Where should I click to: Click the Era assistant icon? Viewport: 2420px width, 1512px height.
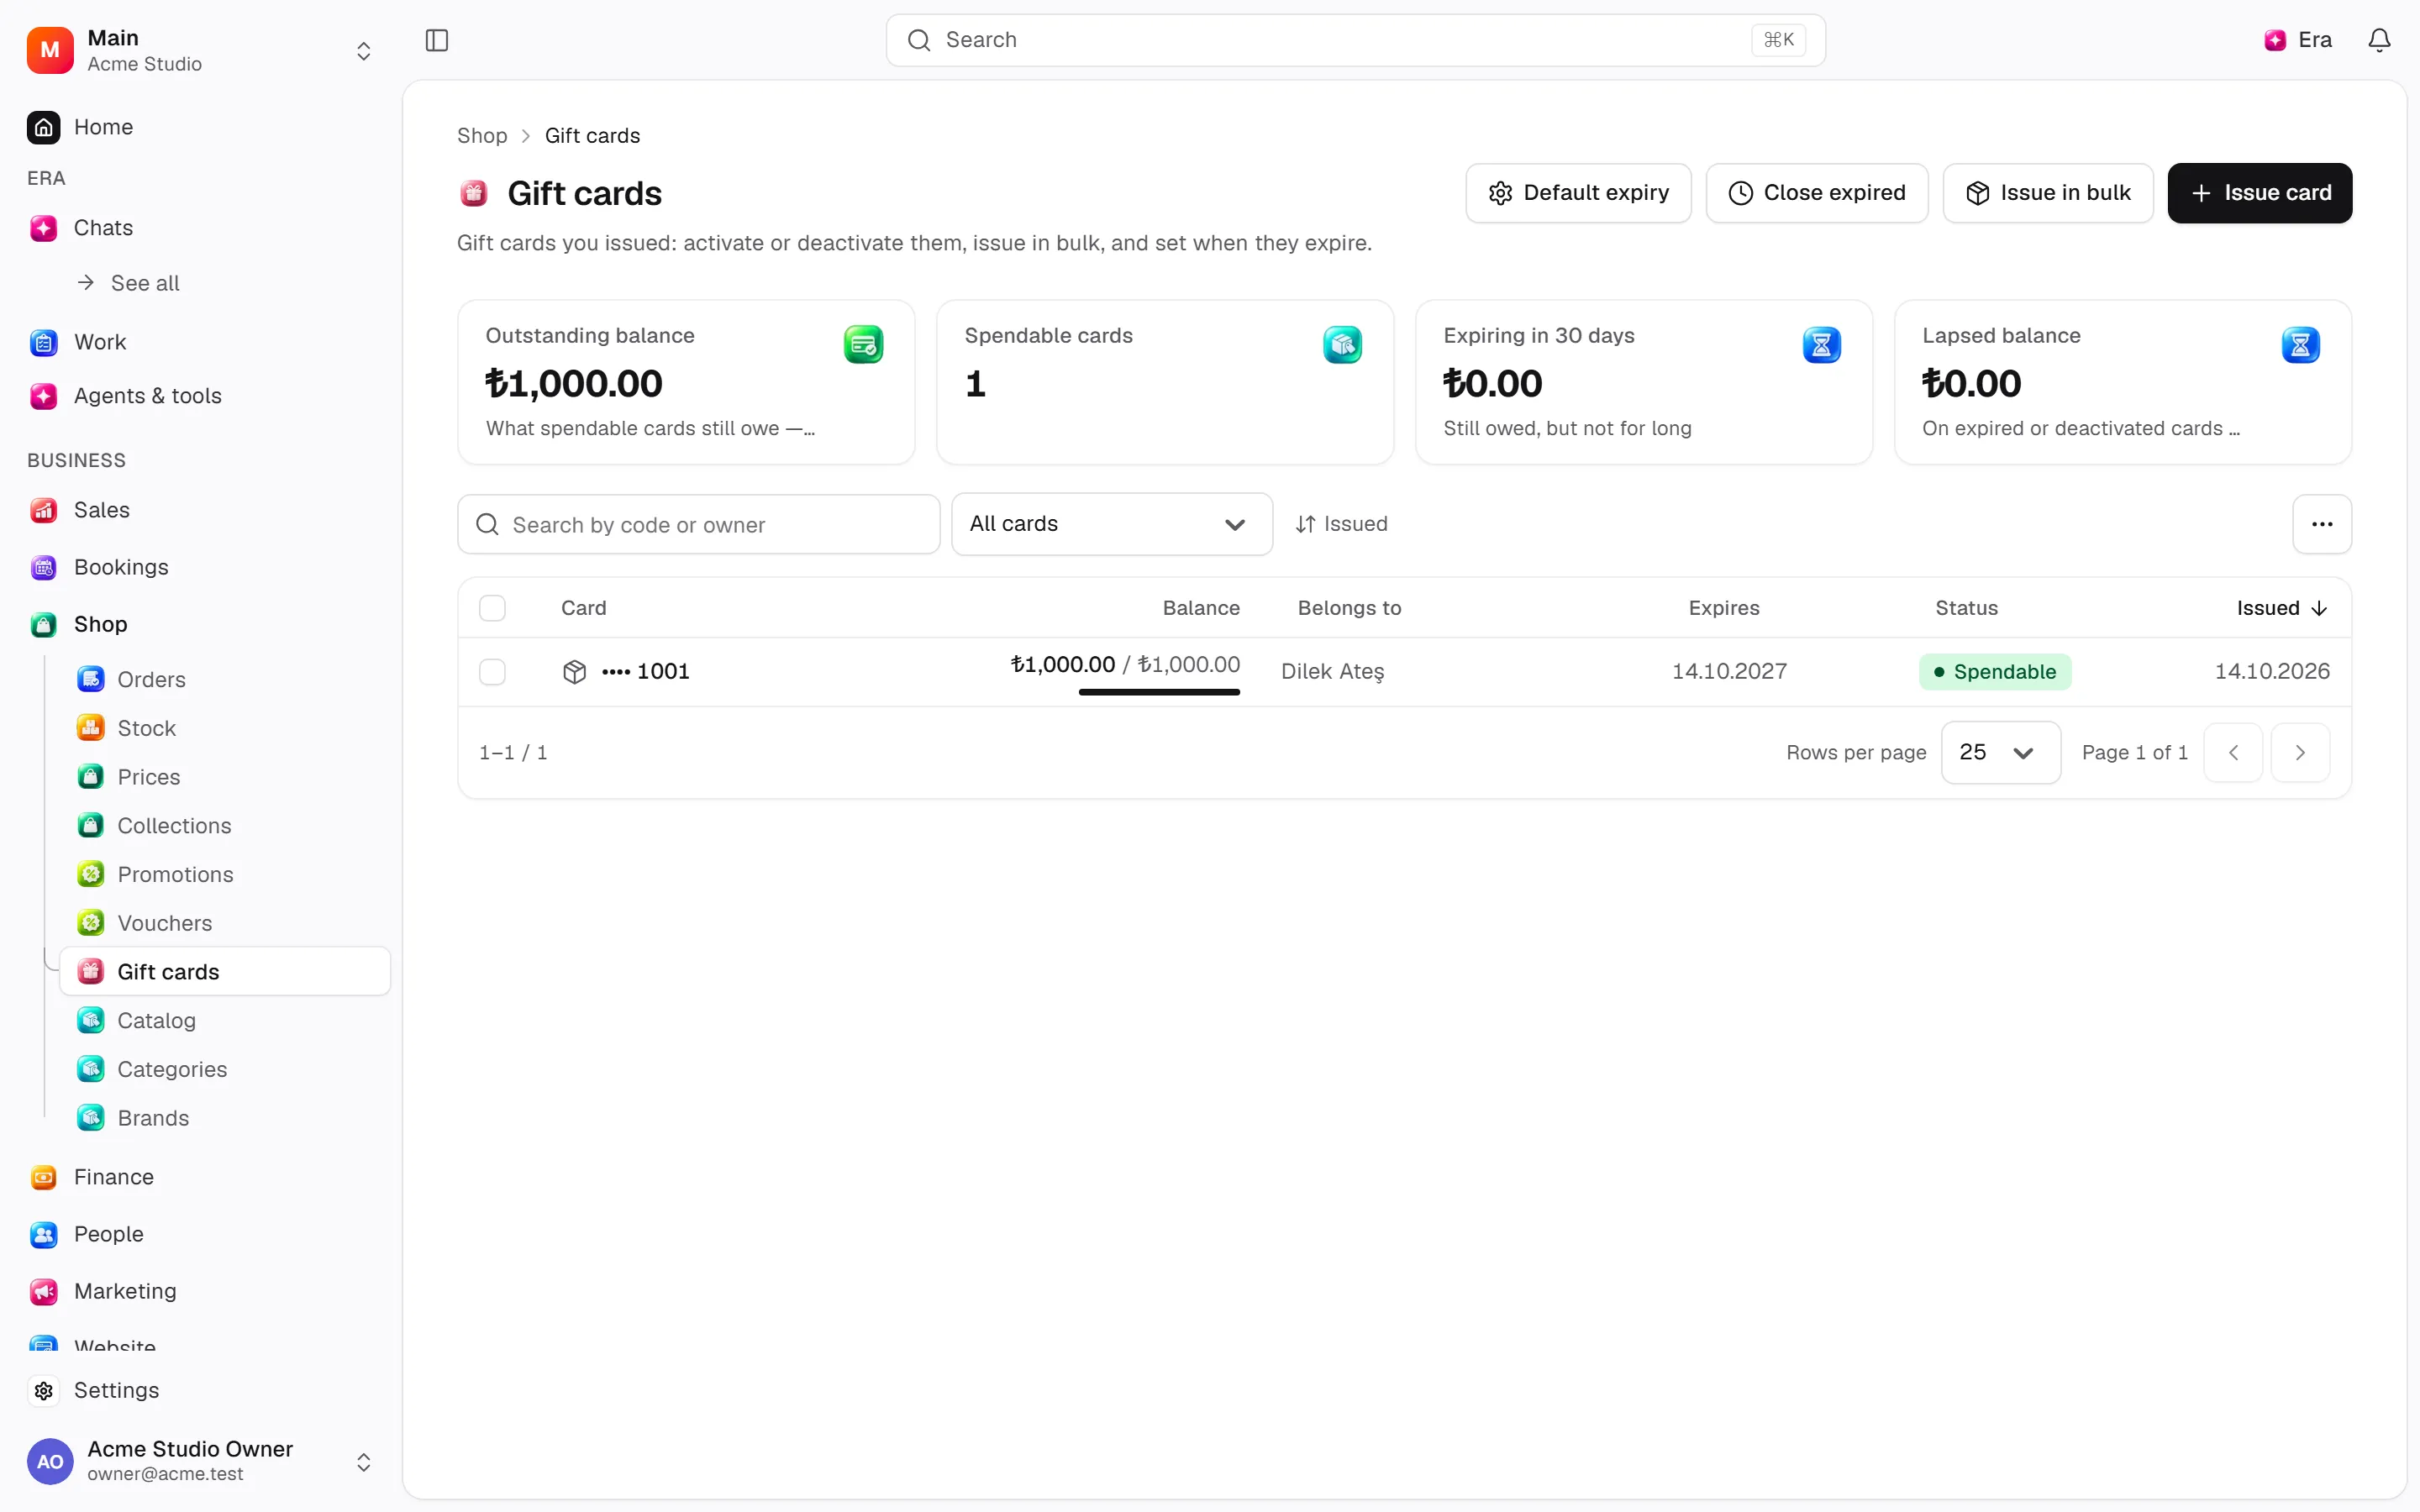point(2275,40)
